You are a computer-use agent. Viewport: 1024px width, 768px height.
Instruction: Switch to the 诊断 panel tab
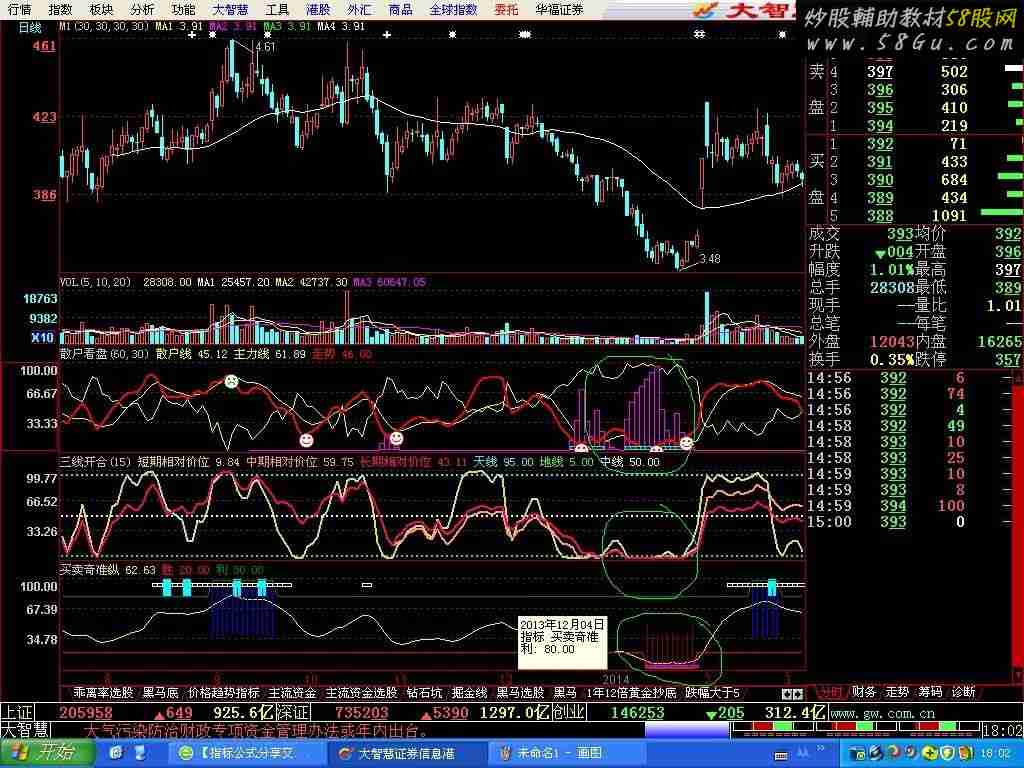pyautogui.click(x=963, y=692)
